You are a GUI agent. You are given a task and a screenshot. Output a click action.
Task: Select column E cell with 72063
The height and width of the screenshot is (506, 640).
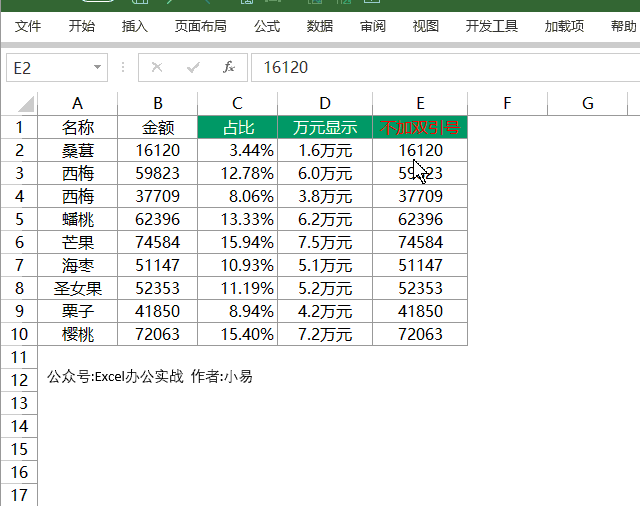point(420,334)
